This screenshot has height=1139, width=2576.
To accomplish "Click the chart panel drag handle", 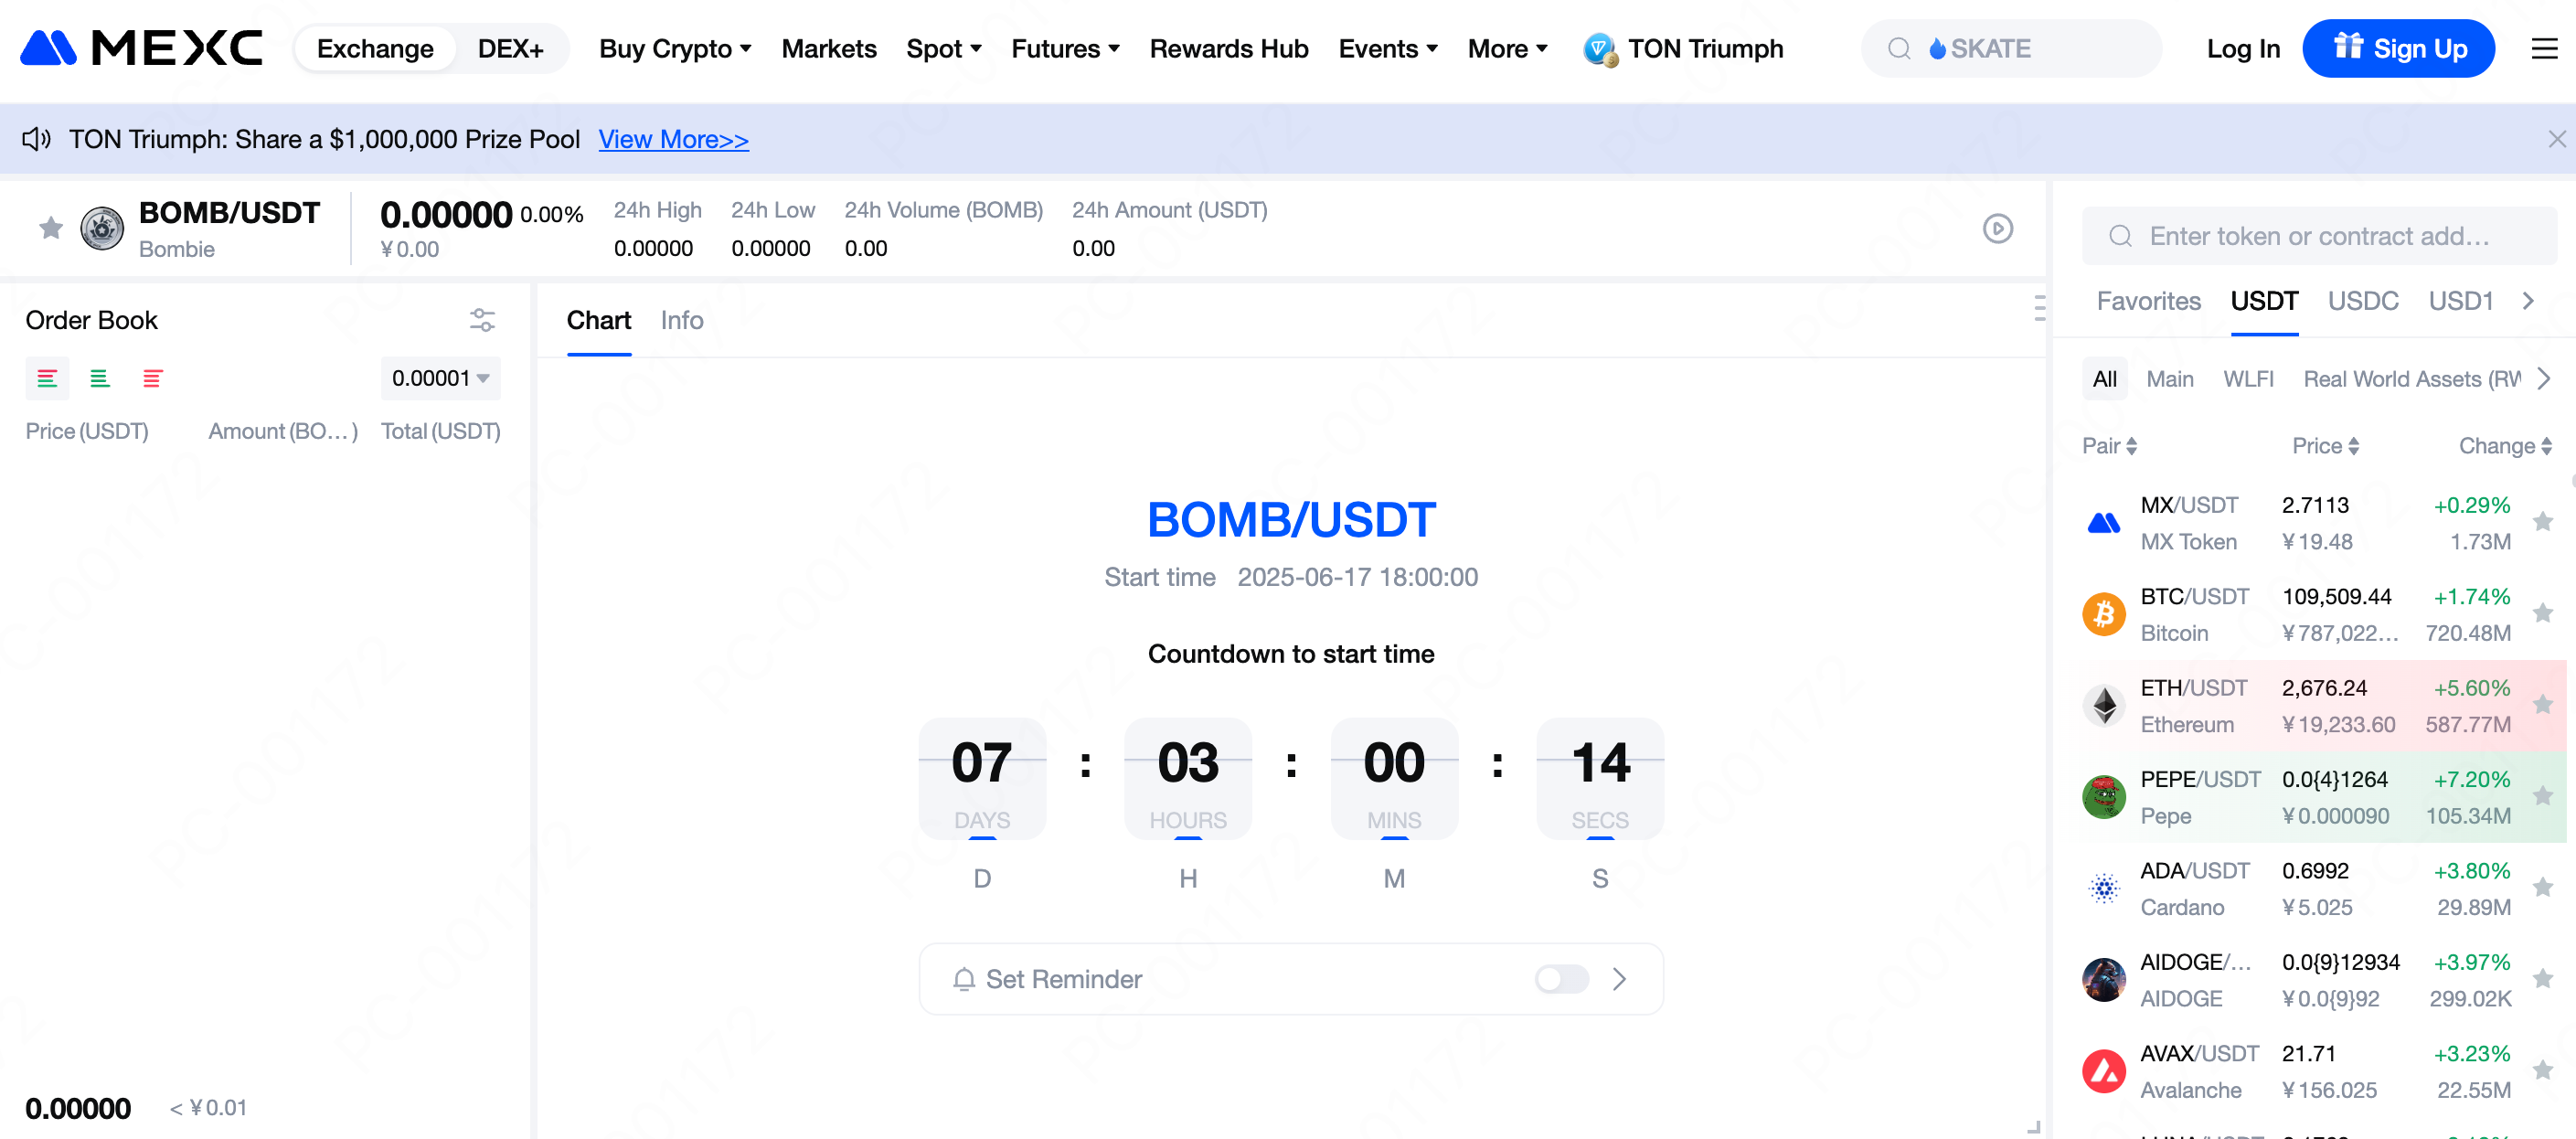I will 2039,308.
